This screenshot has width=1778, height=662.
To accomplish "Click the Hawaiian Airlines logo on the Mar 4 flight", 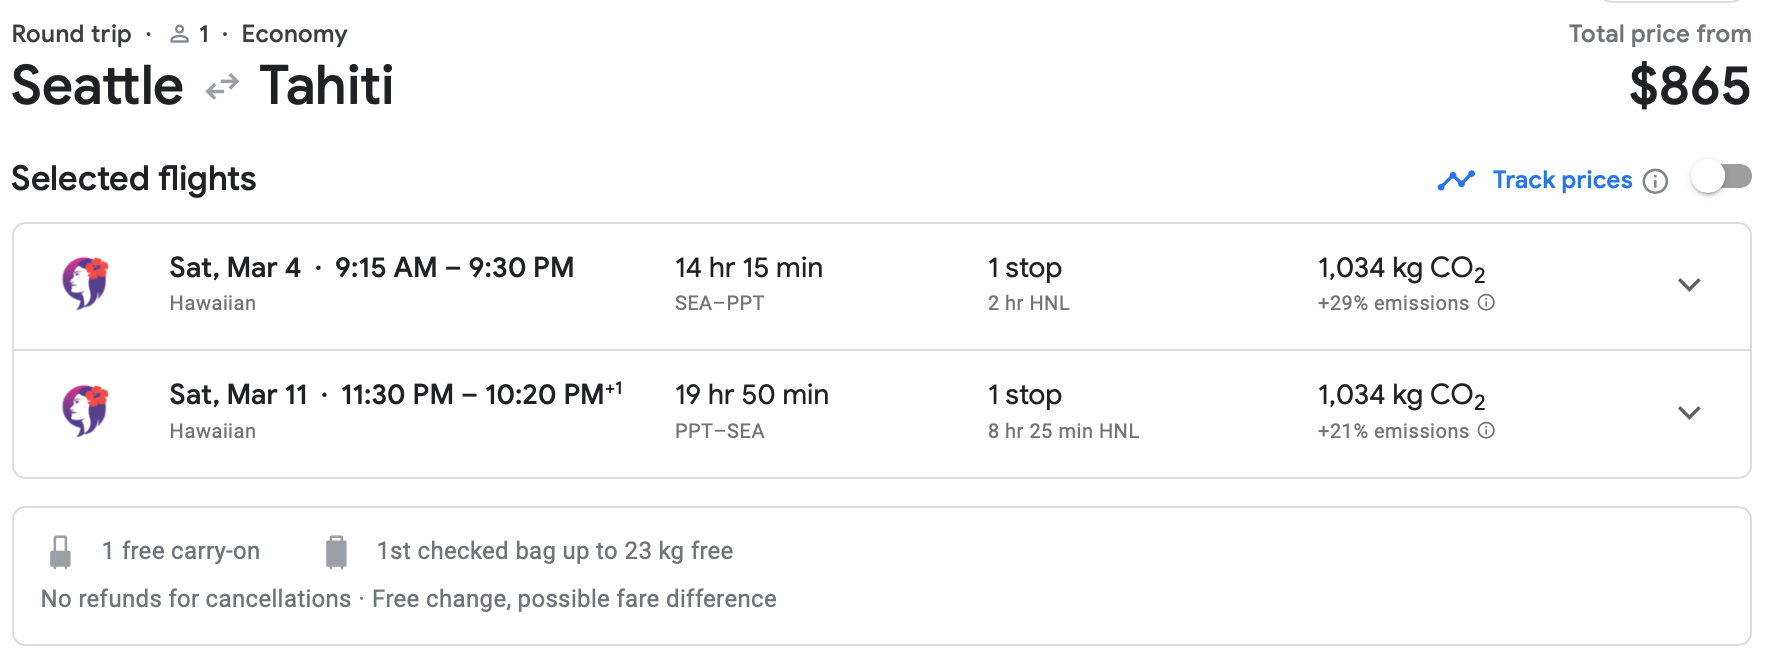I will click(85, 284).
